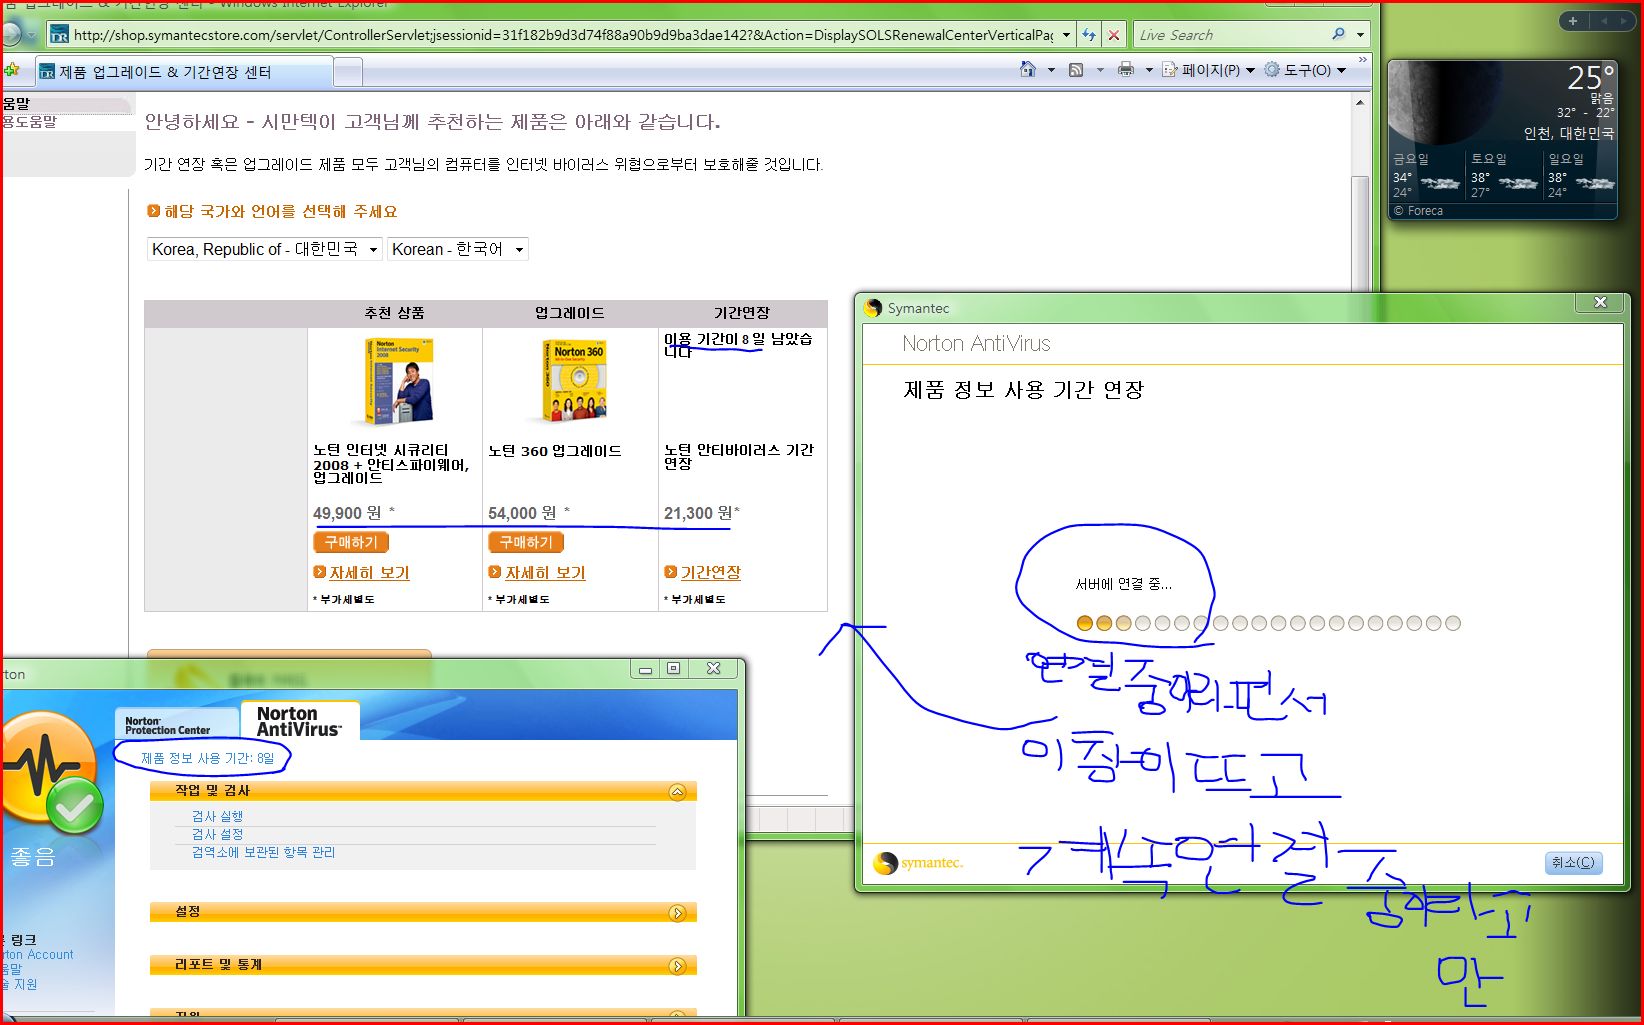Image resolution: width=1644 pixels, height=1025 pixels.
Task: Select the Norton AntiVirus tab
Action: (299, 721)
